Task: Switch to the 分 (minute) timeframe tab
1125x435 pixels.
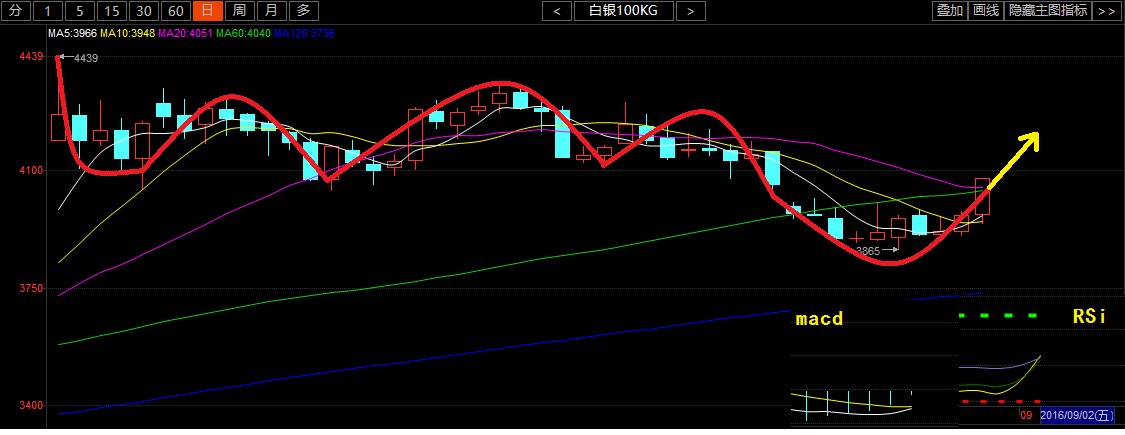Action: click(15, 11)
